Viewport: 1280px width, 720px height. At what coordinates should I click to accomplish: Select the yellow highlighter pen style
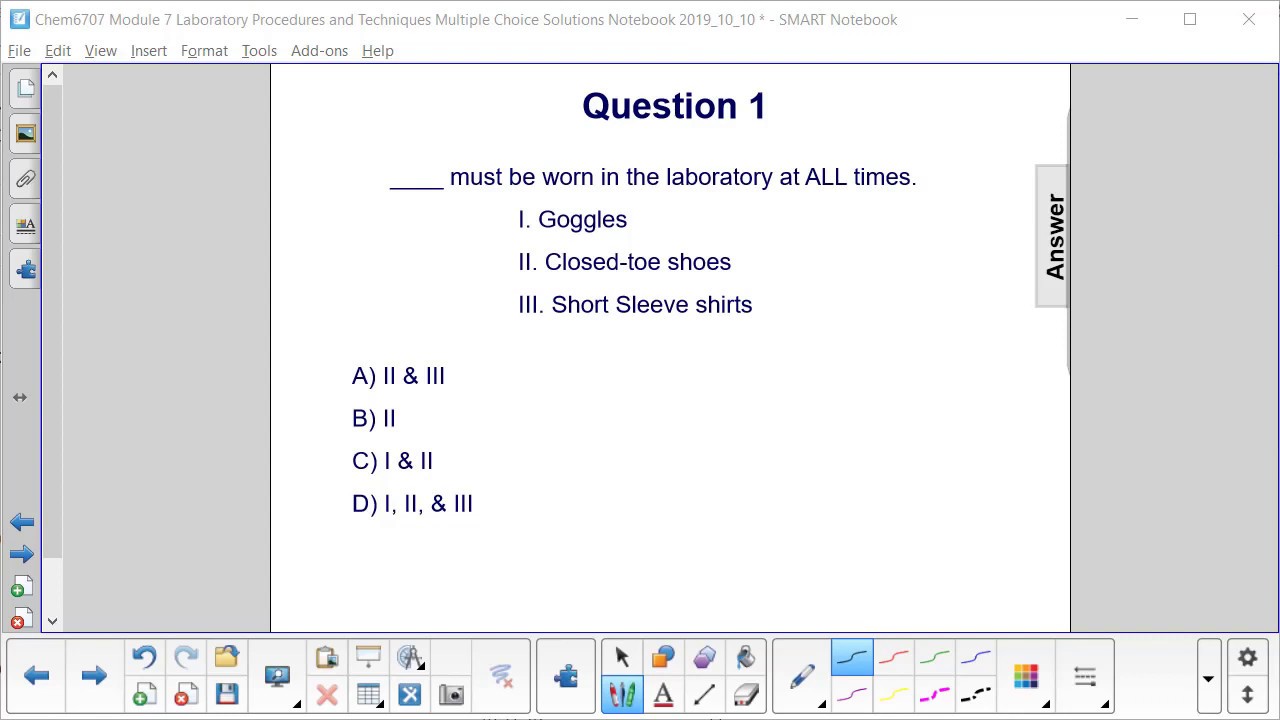pos(893,695)
